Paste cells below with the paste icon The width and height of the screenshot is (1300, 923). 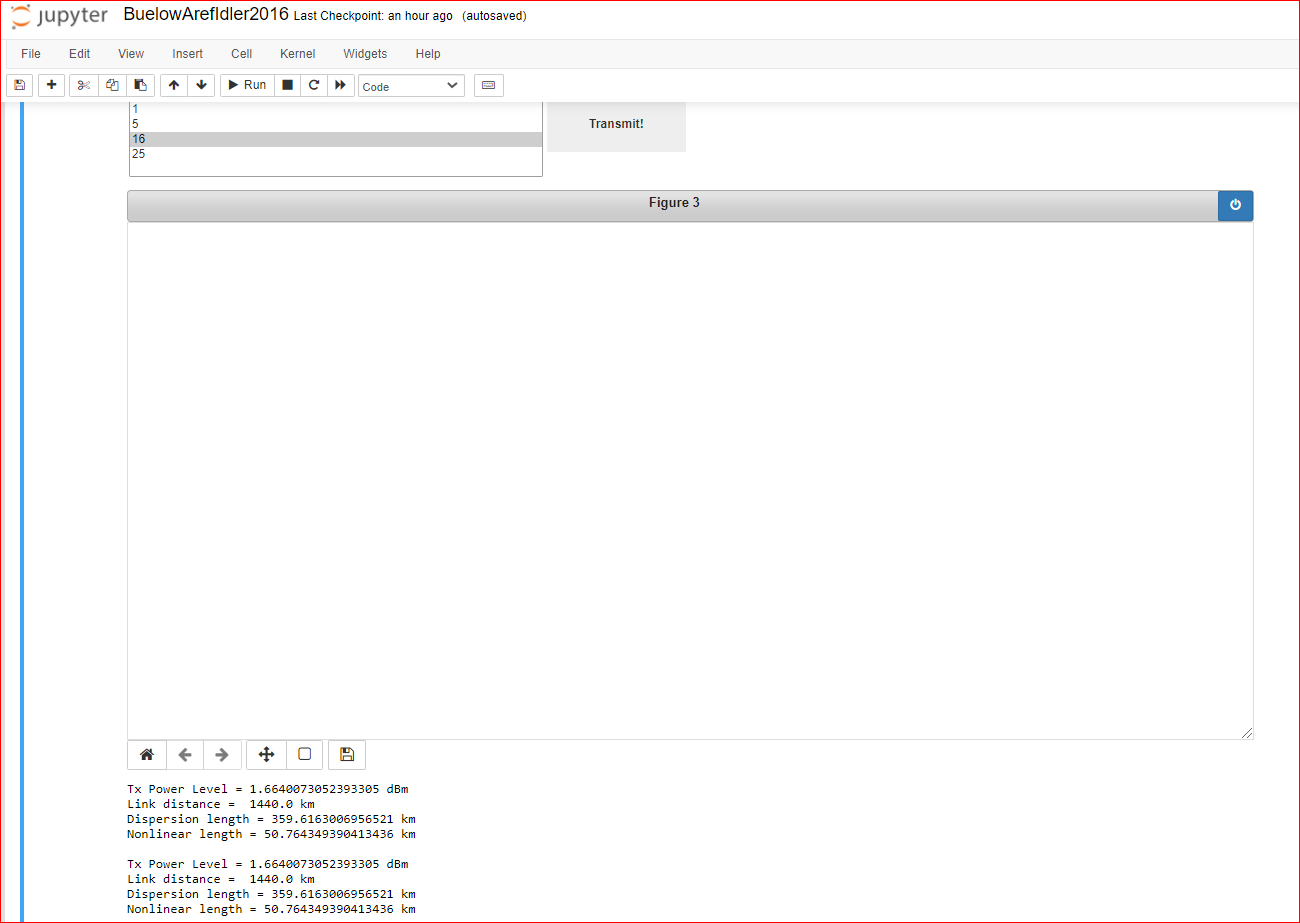tap(140, 85)
